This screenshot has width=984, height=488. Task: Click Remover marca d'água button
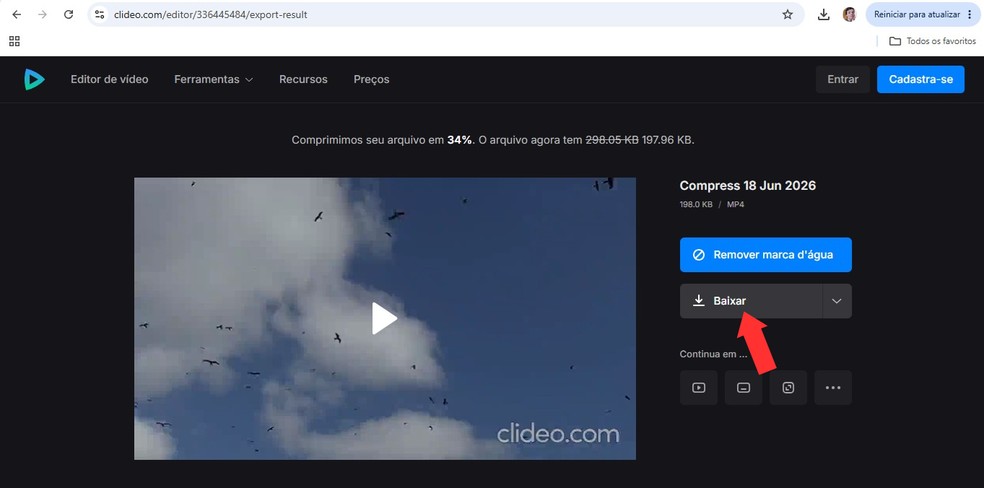pos(766,255)
